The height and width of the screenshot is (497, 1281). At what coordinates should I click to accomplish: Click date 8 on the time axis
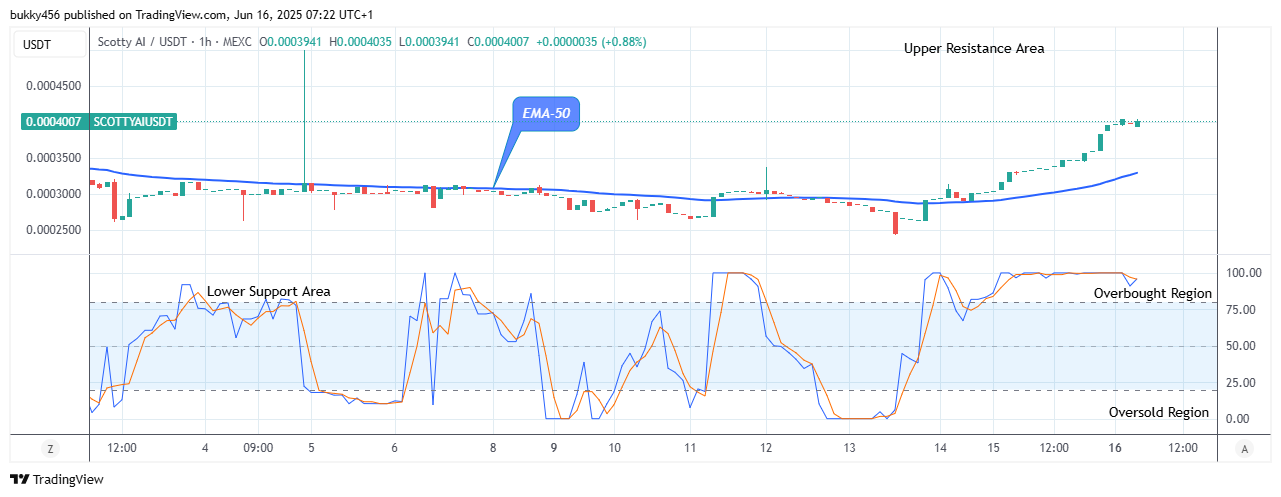[x=493, y=448]
